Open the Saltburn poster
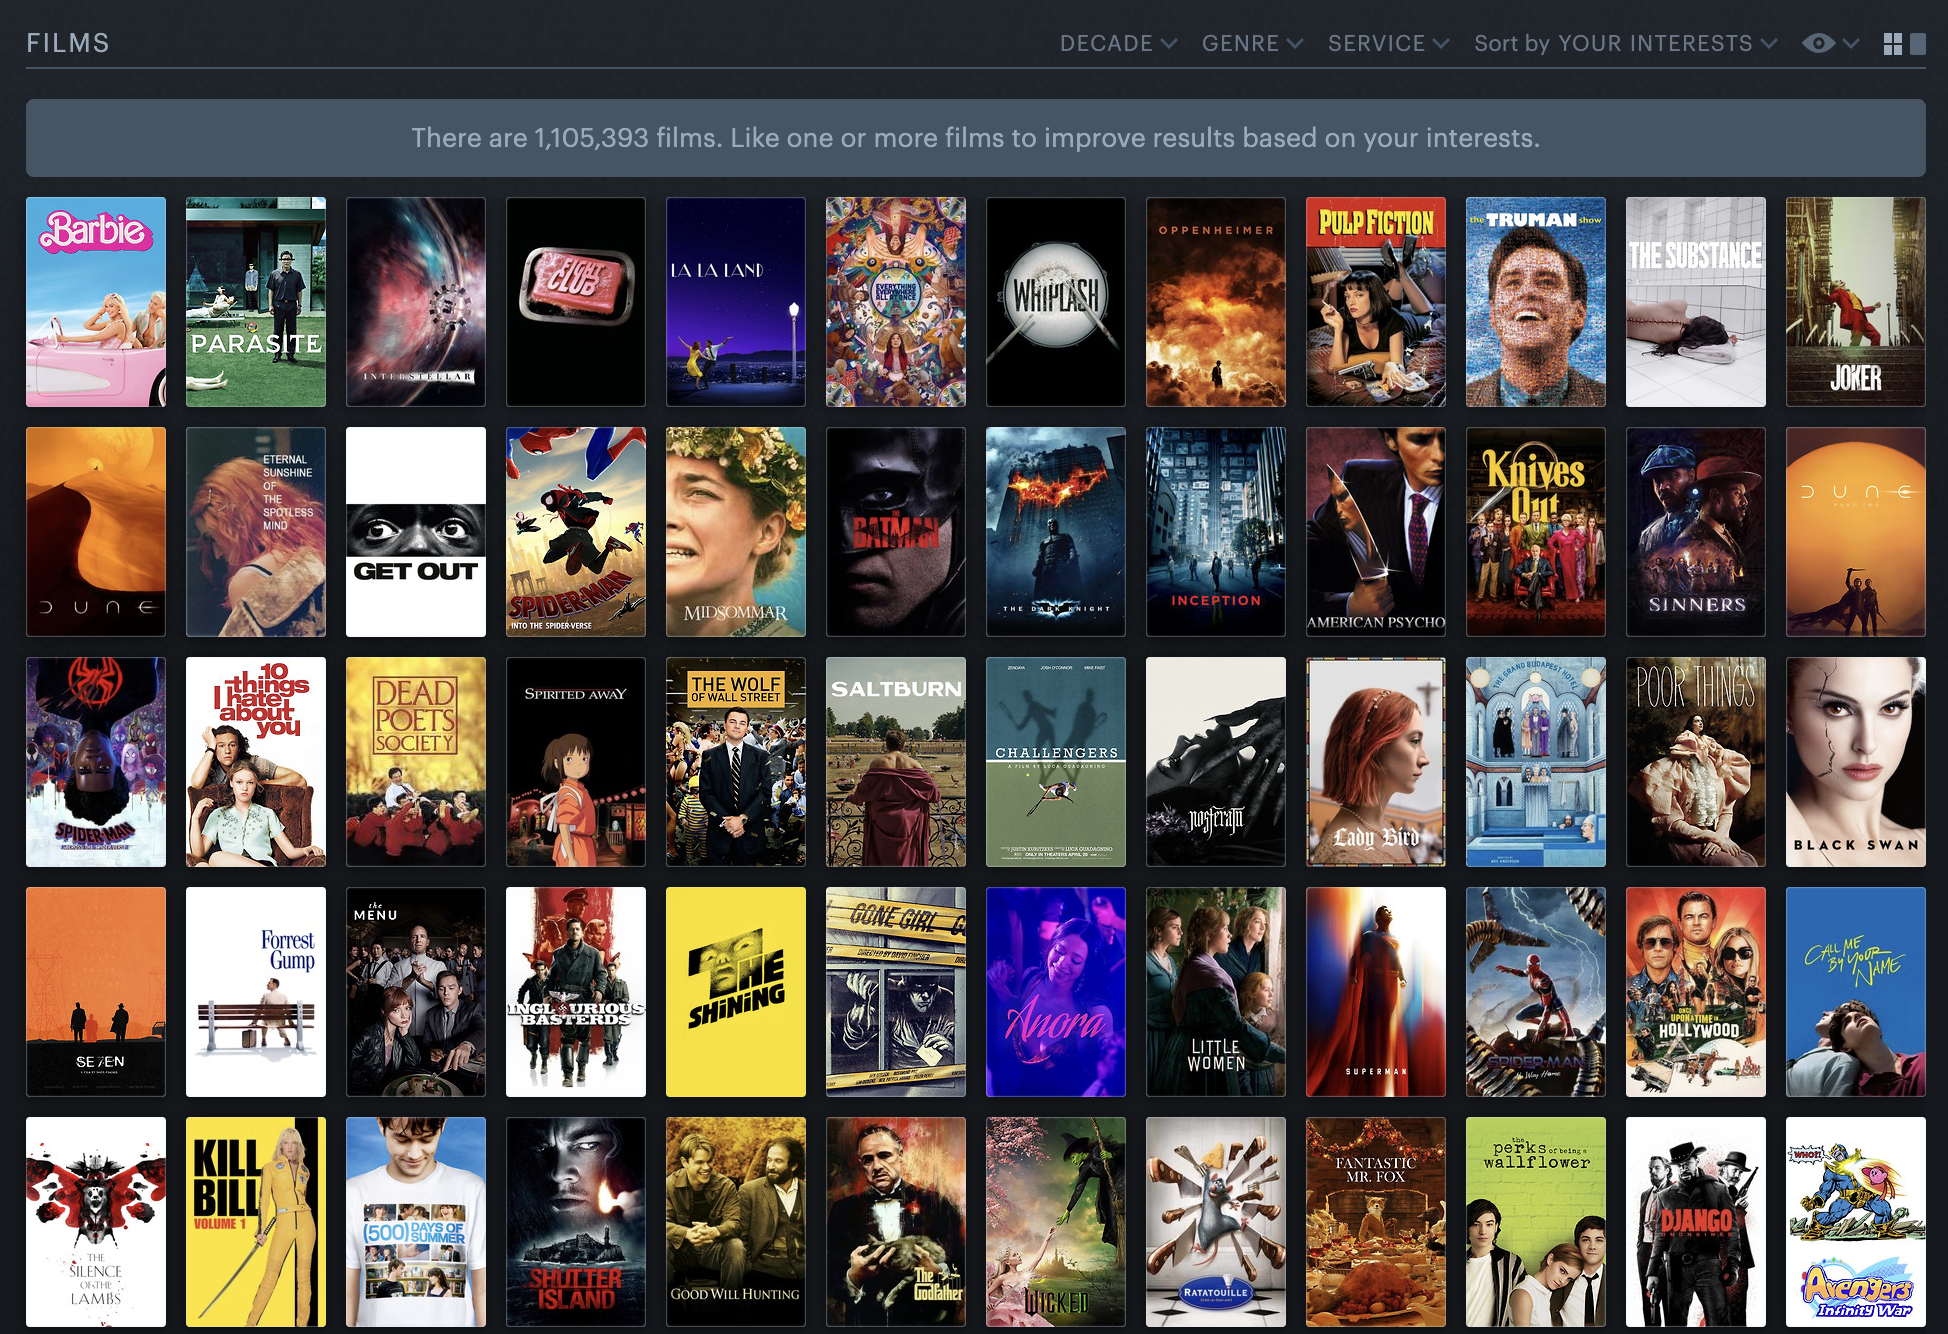Viewport: 1948px width, 1334px height. (896, 762)
